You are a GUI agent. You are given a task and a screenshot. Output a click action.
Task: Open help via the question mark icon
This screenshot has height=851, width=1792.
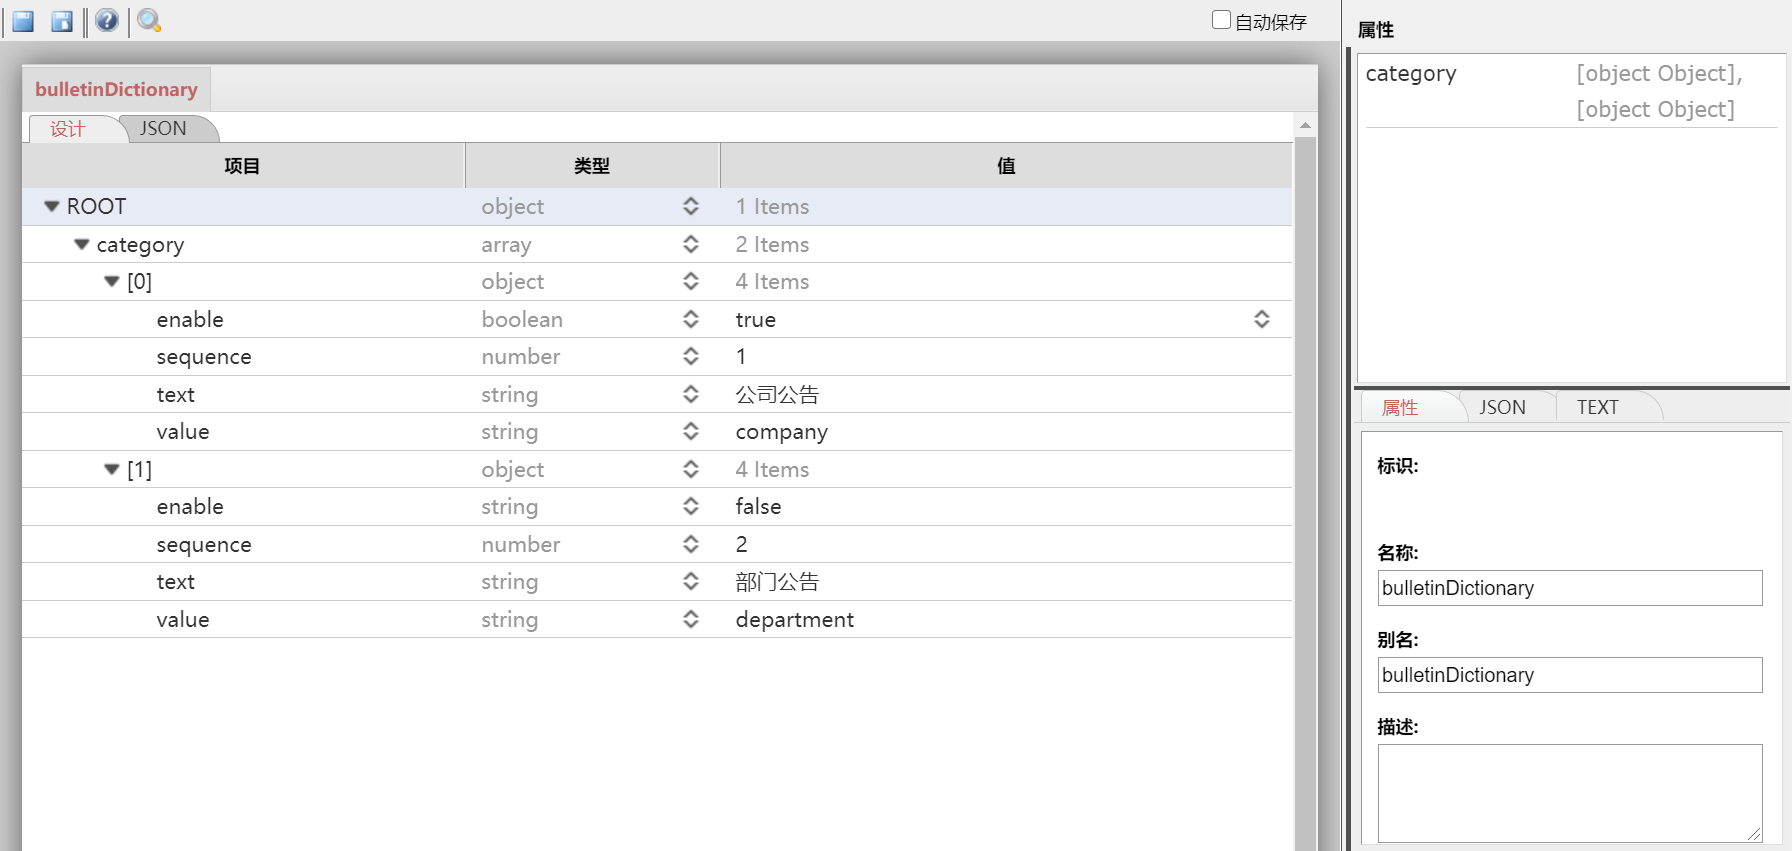[107, 21]
